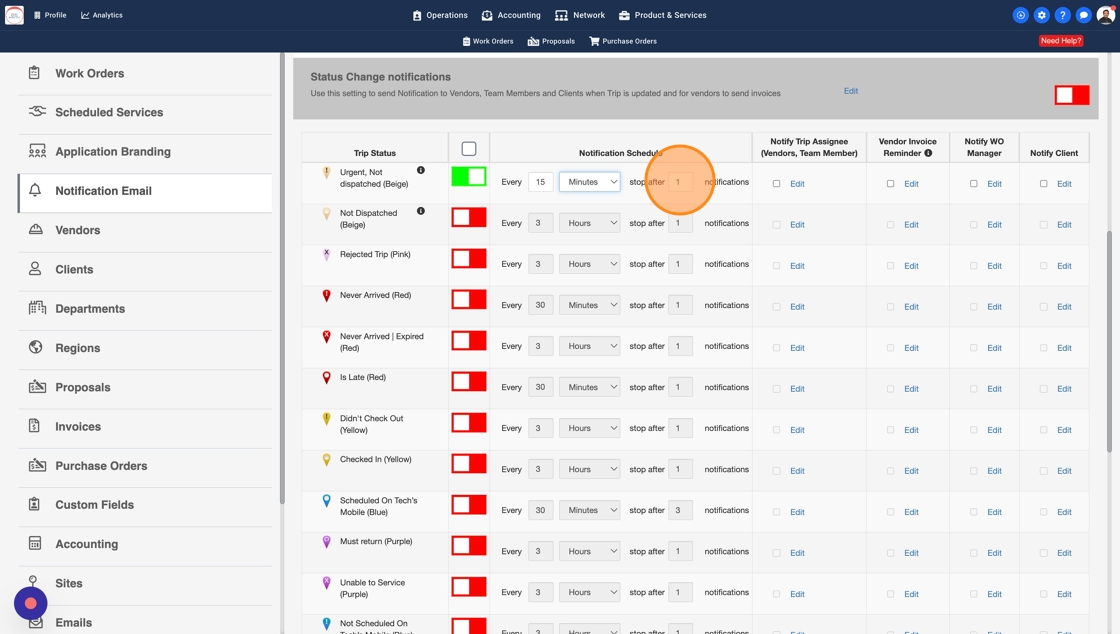Screen dimensions: 1120x634
Task: Click the settings gear icon in header
Action: 1041,15
